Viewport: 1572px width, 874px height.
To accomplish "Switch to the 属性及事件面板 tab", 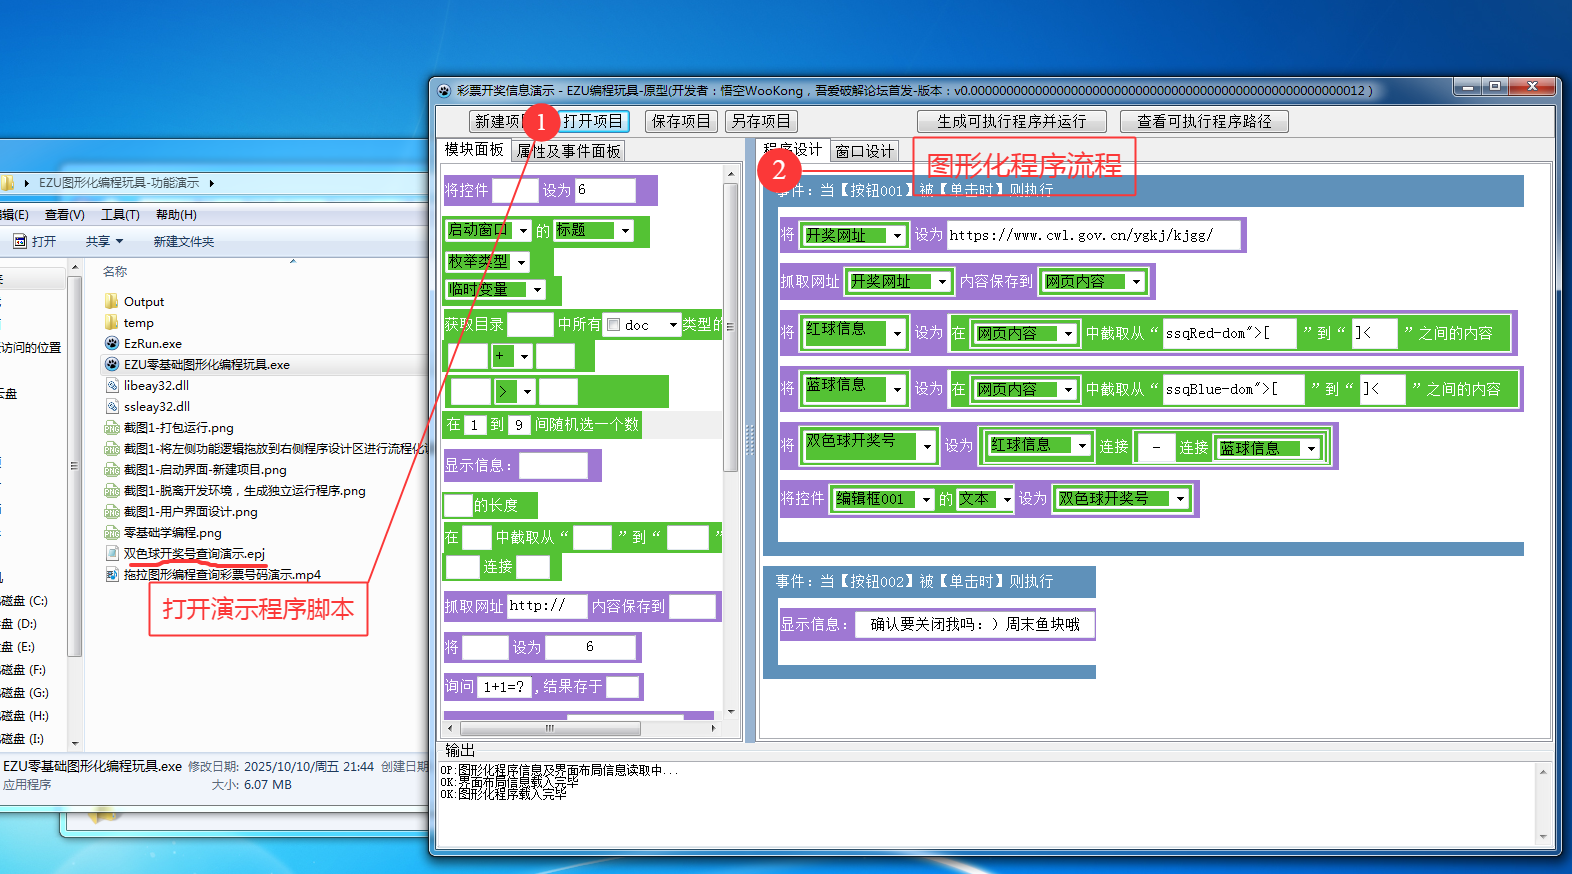I will coord(568,151).
